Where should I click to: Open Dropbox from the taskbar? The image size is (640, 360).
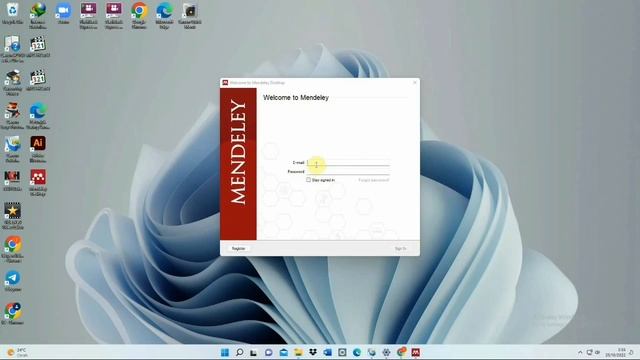(x=313, y=352)
